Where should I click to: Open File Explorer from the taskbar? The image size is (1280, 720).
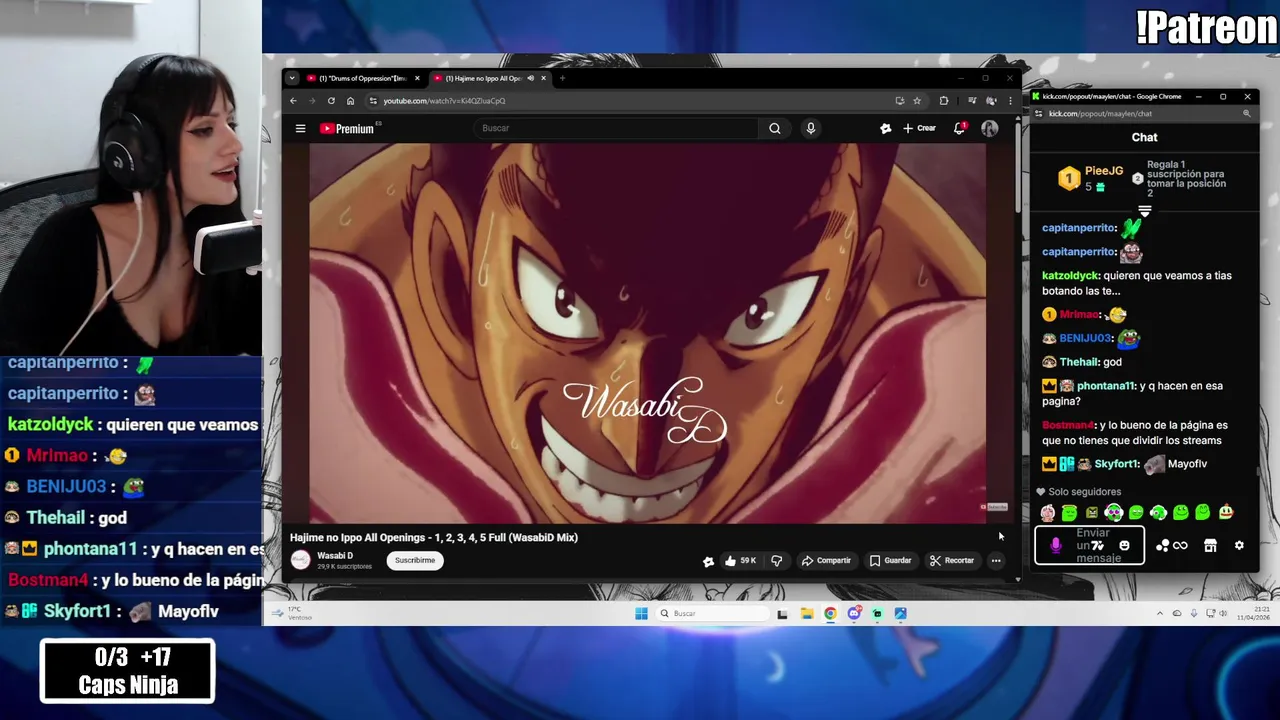tap(806, 613)
